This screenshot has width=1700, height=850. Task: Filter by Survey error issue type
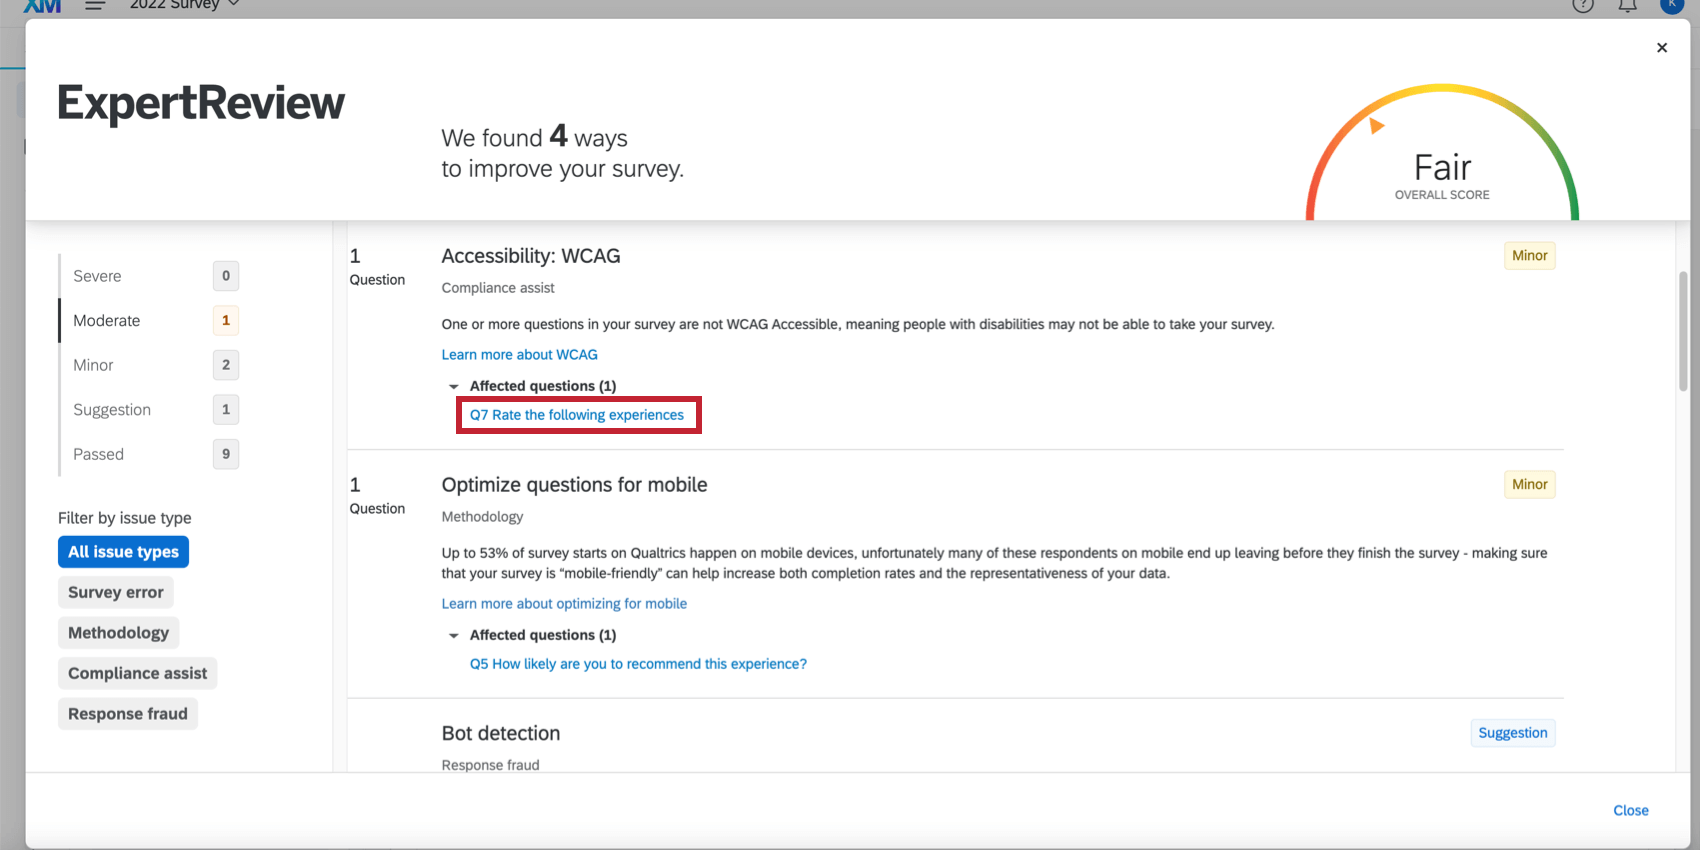[116, 592]
